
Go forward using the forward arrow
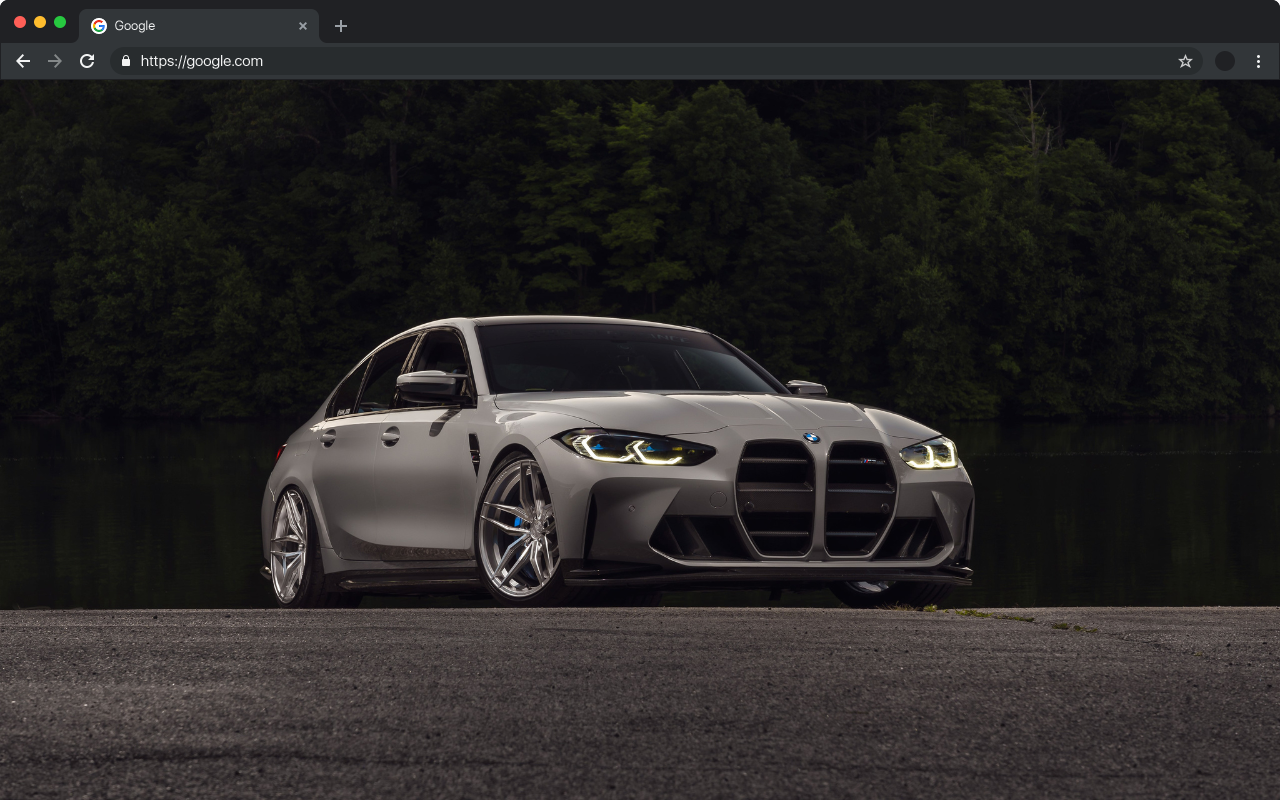pos(55,61)
